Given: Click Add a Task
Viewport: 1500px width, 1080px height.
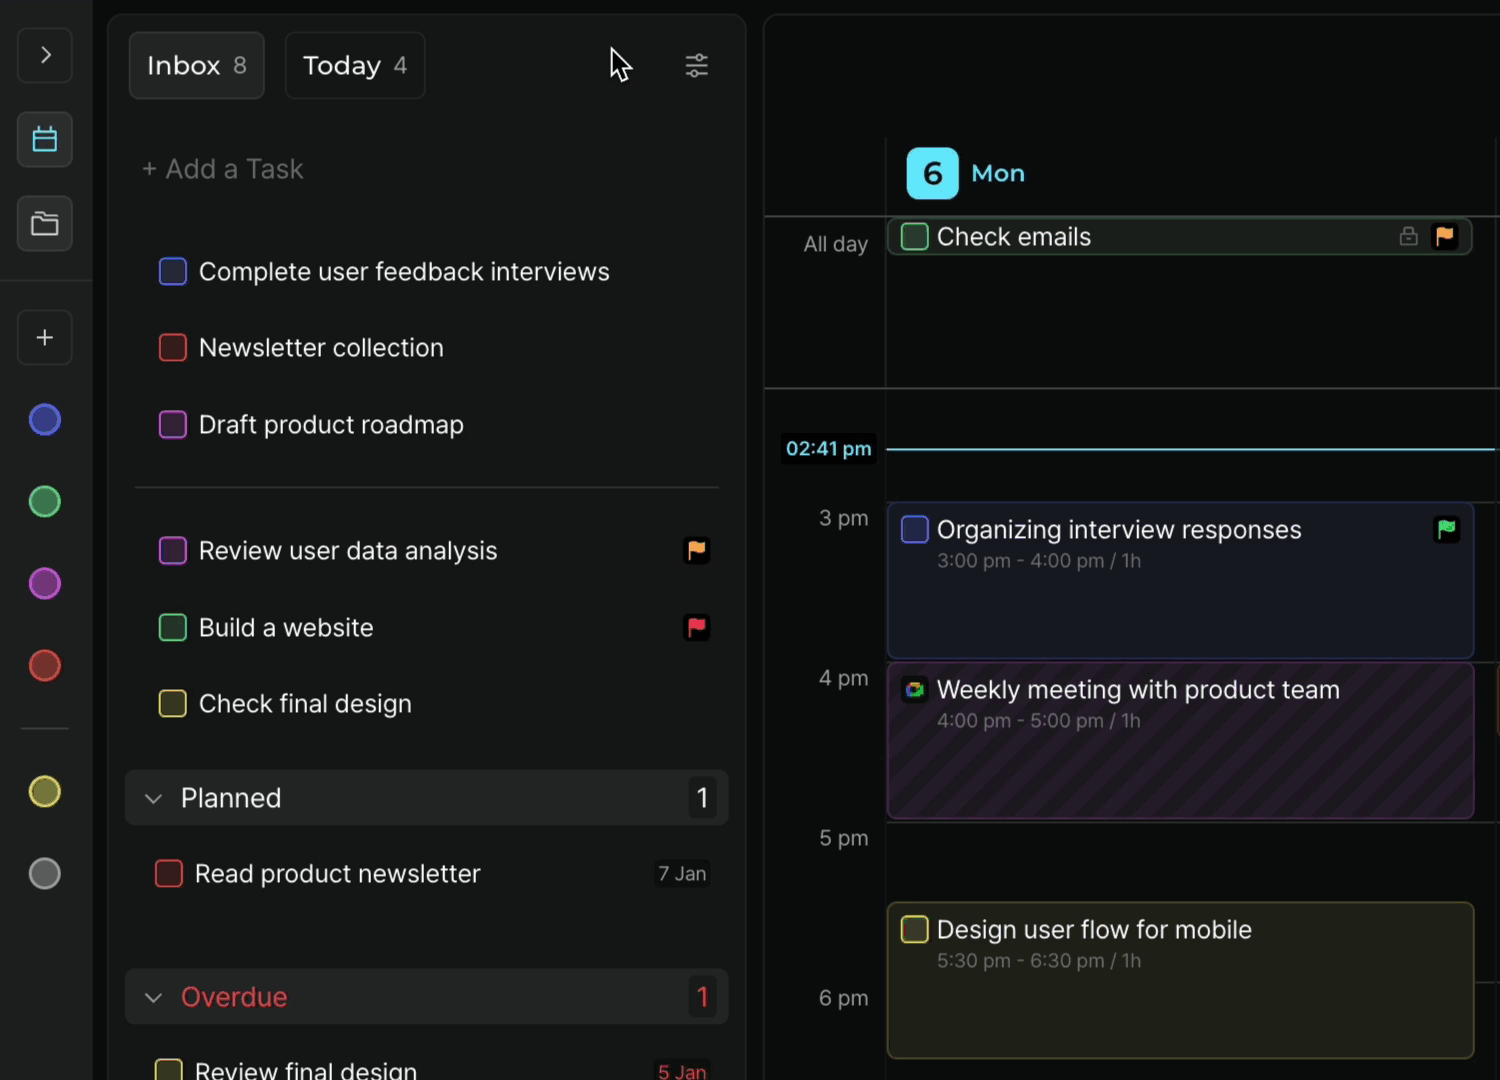Looking at the screenshot, I should pyautogui.click(x=223, y=169).
